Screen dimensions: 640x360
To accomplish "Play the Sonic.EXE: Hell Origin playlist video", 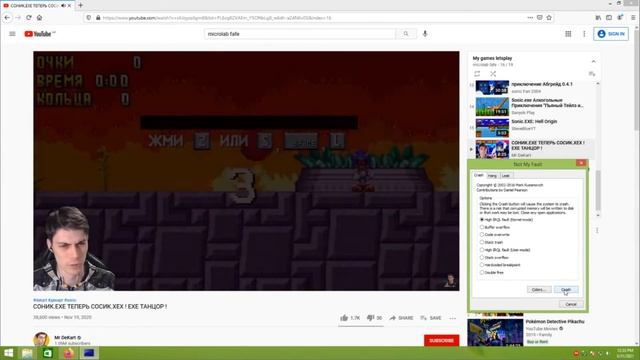I will [534, 128].
